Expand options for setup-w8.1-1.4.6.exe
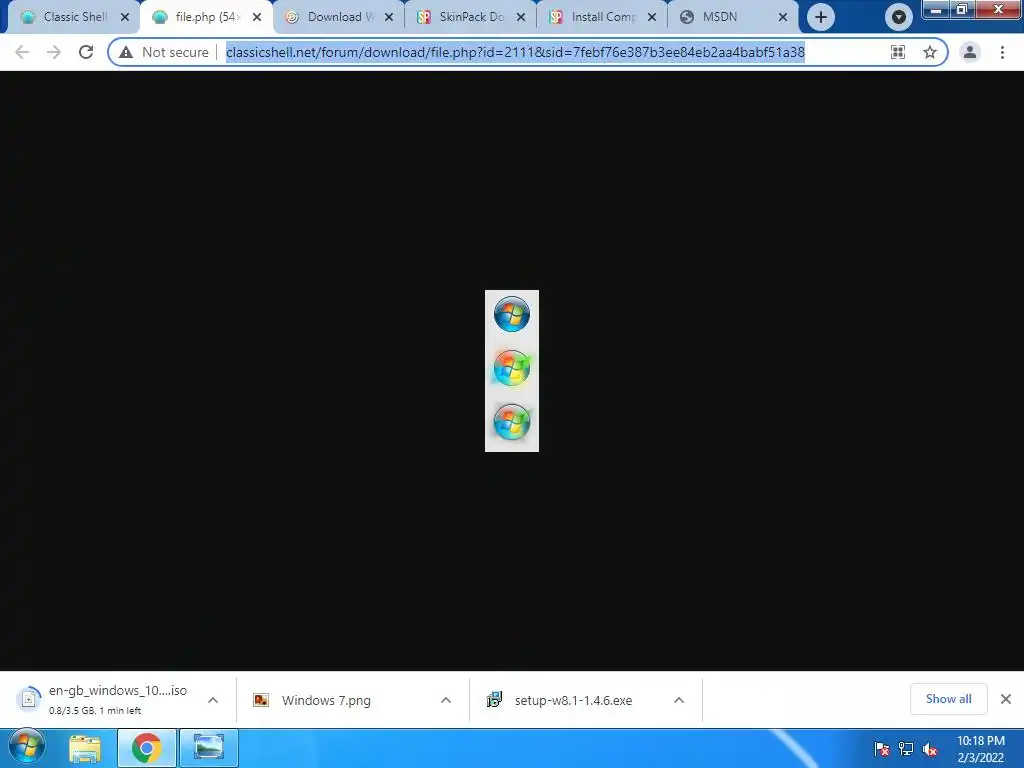 click(x=679, y=700)
